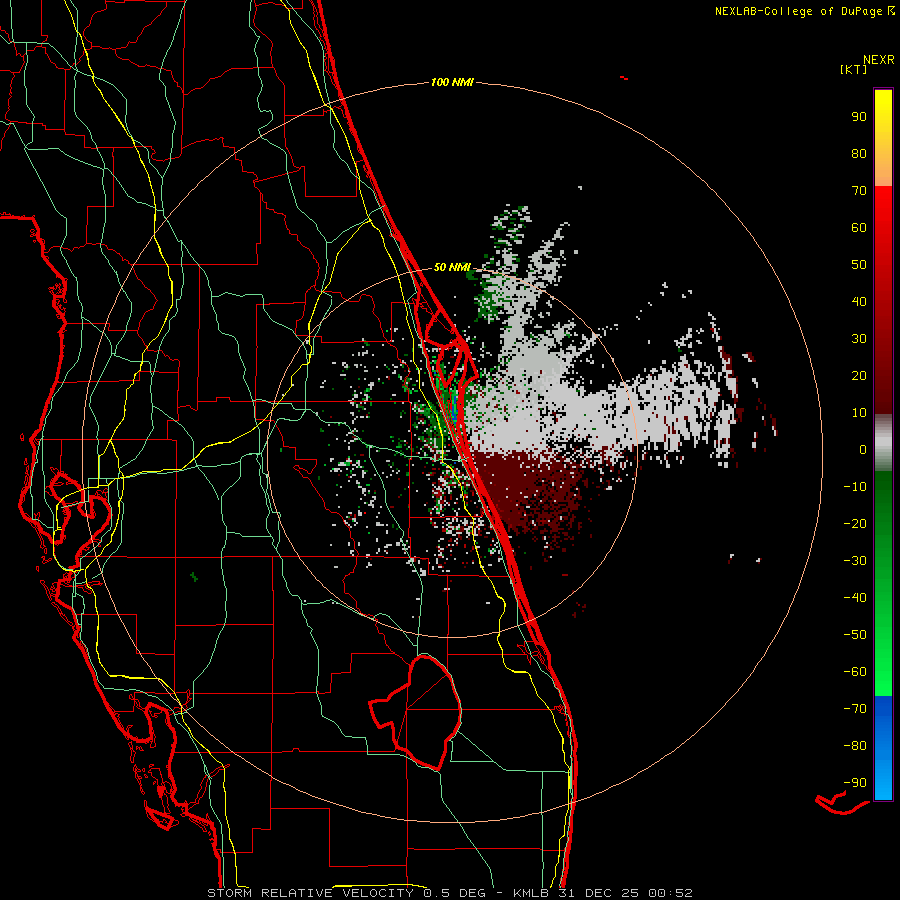Image resolution: width=900 pixels, height=900 pixels.
Task: Click the -70 value on the velocity scale
Action: click(855, 709)
